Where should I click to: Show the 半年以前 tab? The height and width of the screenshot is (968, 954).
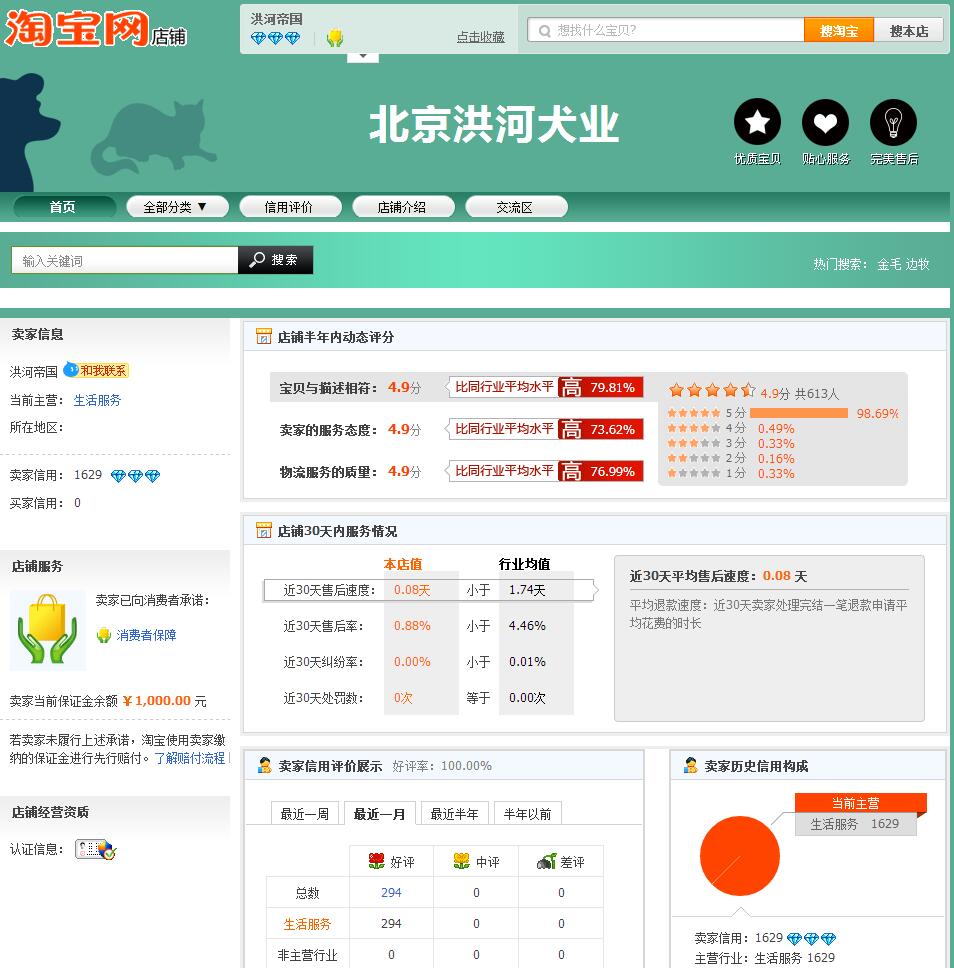point(527,814)
